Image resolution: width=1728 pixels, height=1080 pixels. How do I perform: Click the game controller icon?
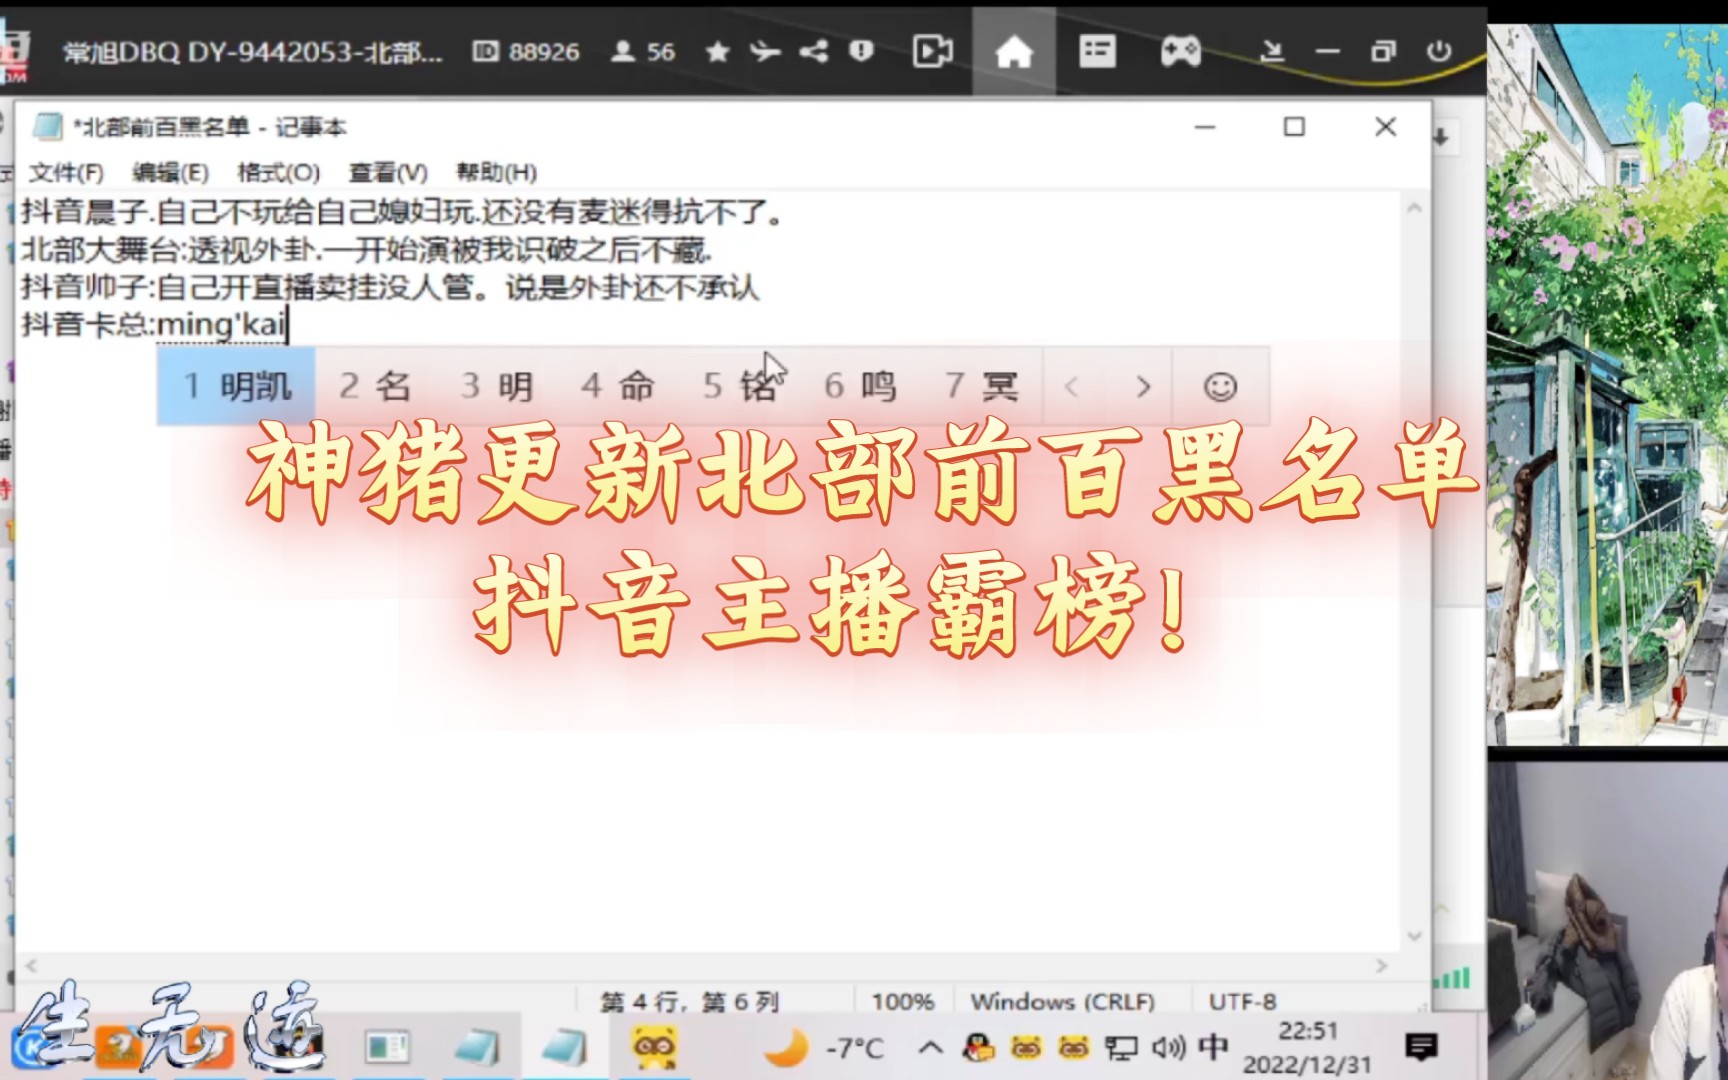1180,51
